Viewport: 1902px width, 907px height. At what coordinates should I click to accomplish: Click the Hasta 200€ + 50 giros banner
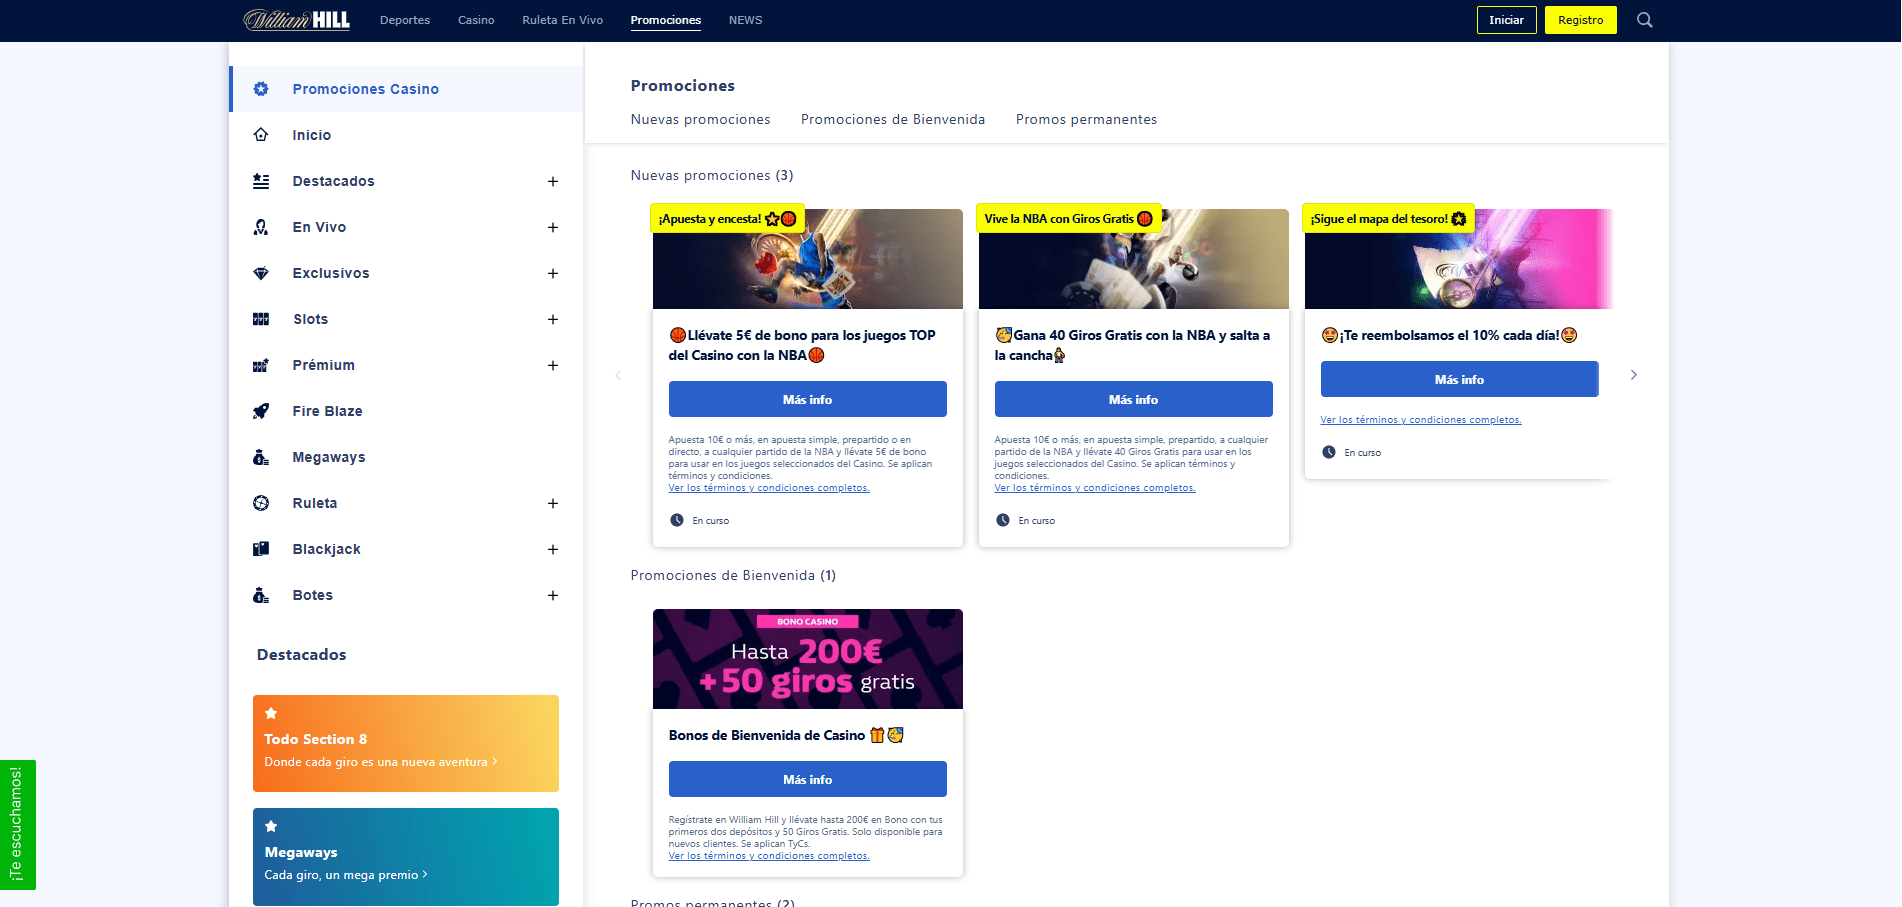(x=807, y=659)
